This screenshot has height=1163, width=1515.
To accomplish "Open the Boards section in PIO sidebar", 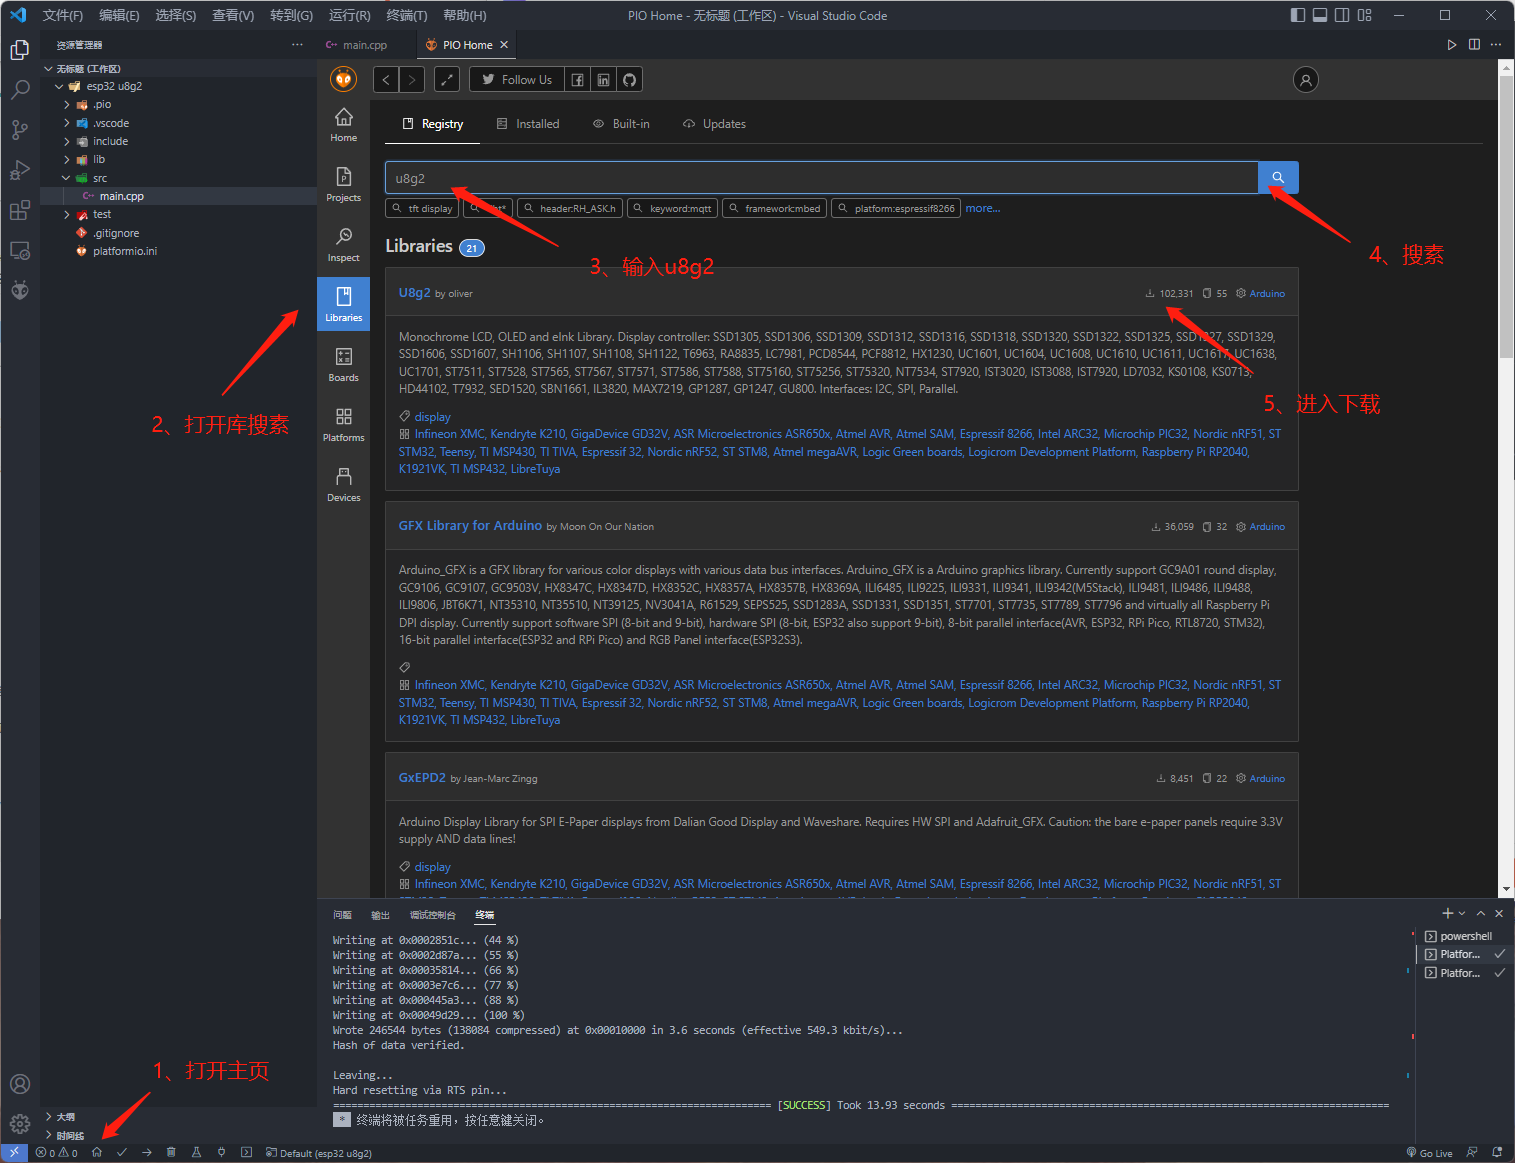I will tap(343, 363).
